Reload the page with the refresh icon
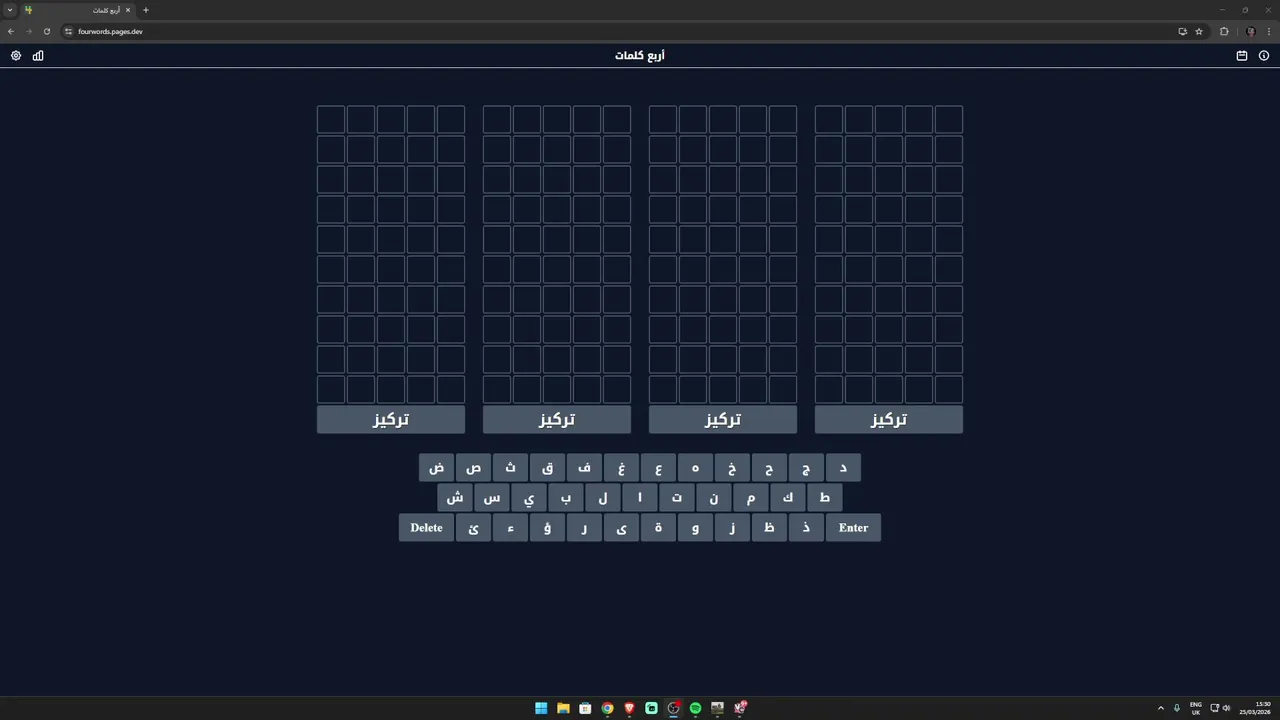Screen dimensions: 1280x720 [46, 31]
